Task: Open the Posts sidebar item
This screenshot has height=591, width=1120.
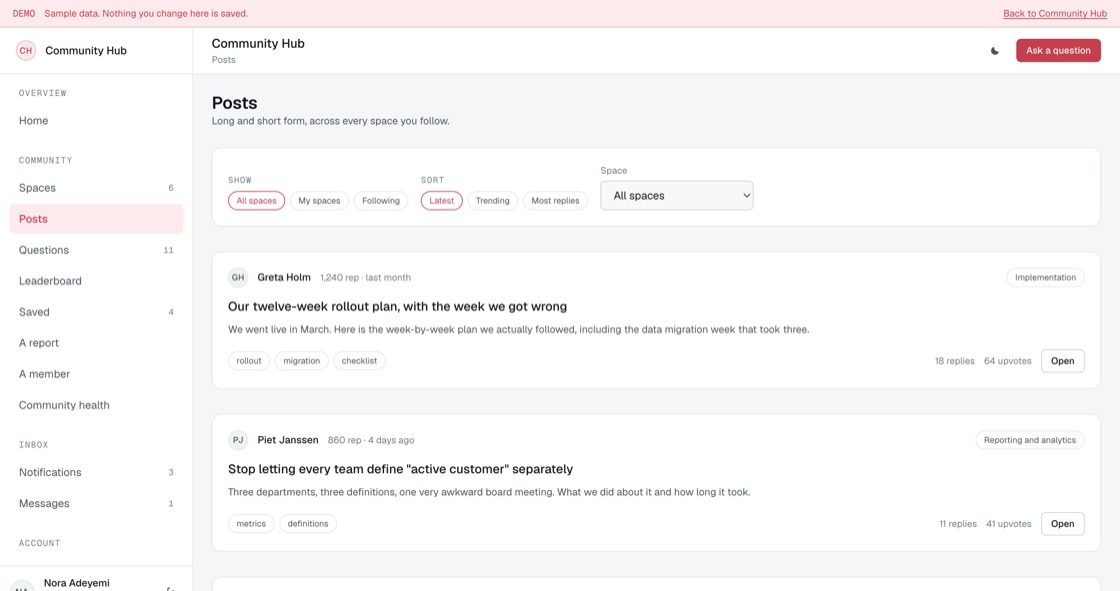Action: click(x=96, y=219)
